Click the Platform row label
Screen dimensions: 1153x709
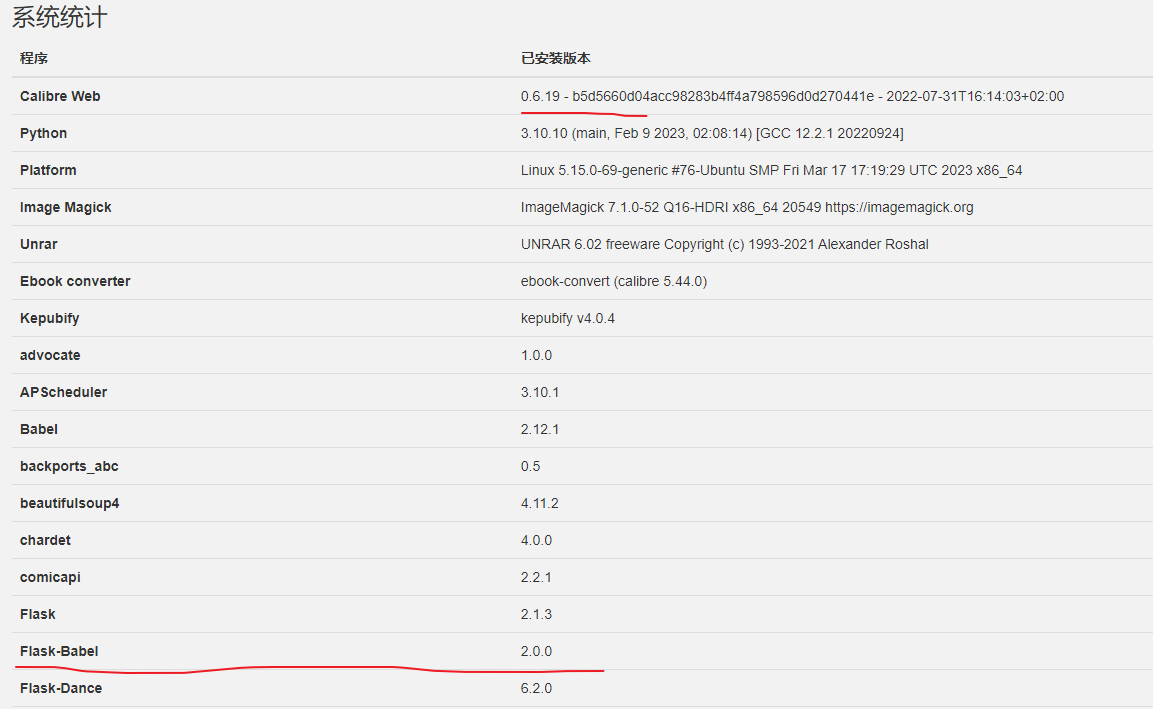[49, 170]
